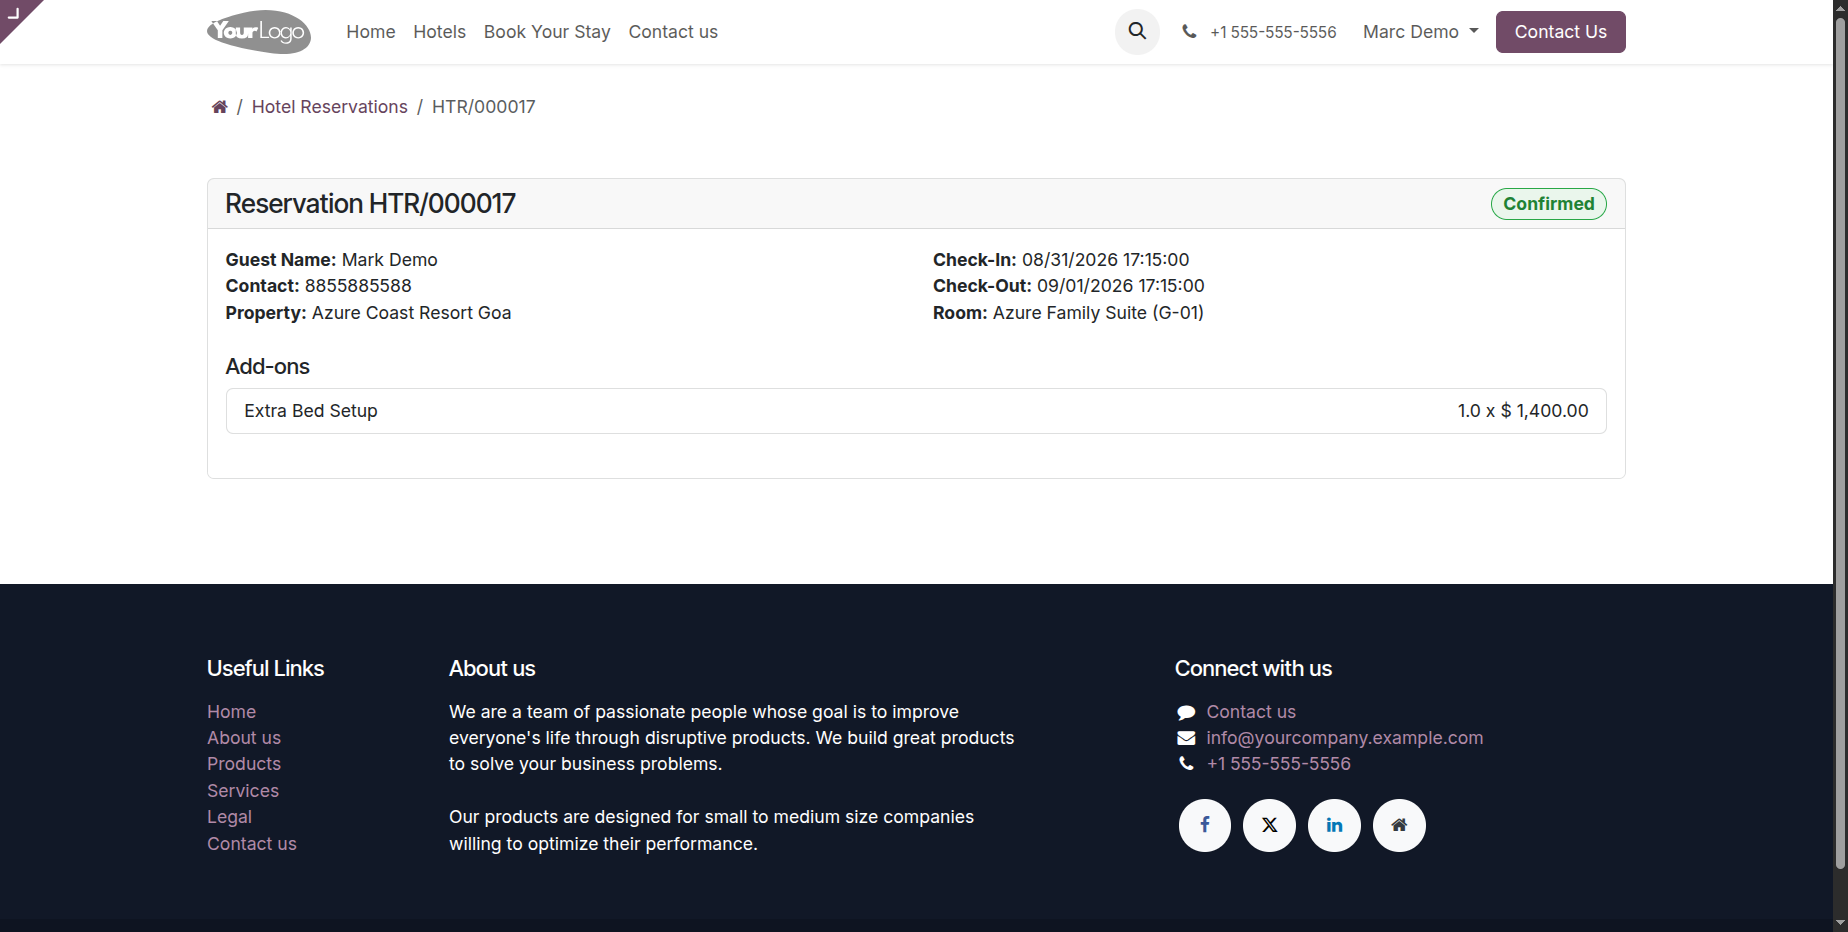This screenshot has width=1848, height=932.
Task: Open Hotels menu item
Action: pos(440,32)
